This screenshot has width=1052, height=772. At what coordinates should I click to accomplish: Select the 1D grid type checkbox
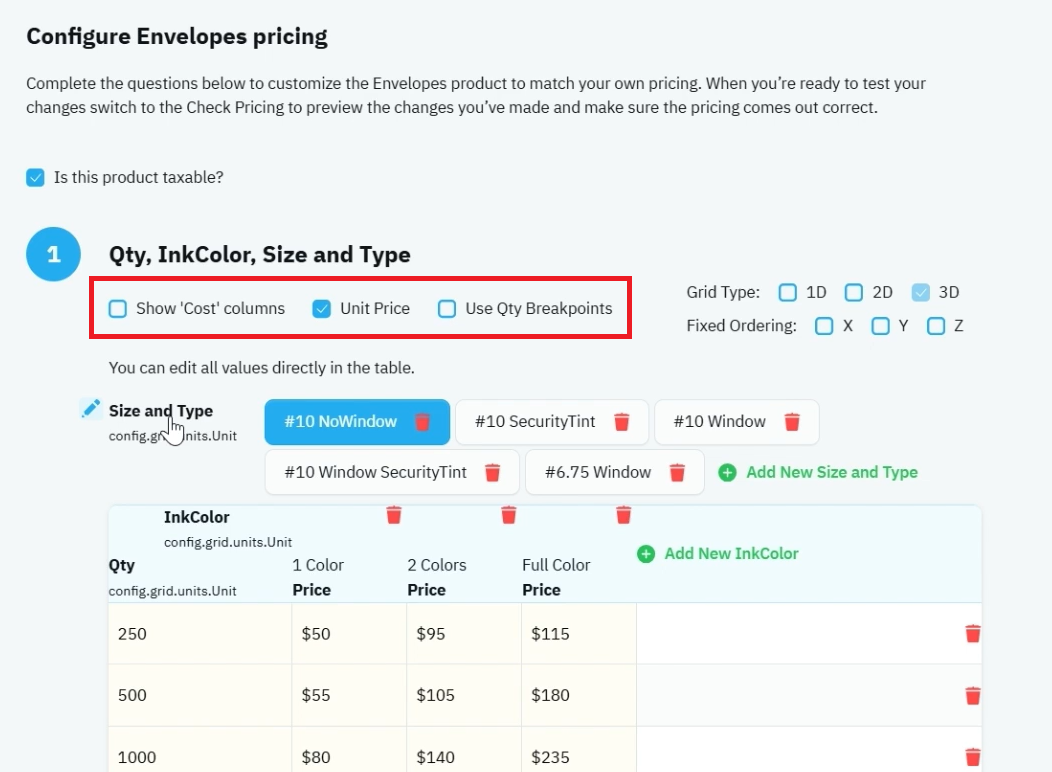[x=788, y=292]
